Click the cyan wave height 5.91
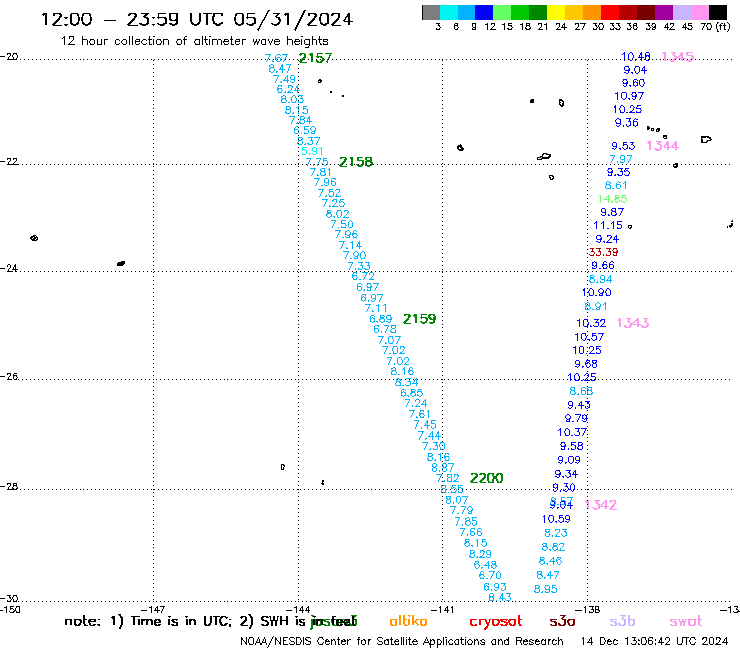740x650 pixels. point(312,151)
